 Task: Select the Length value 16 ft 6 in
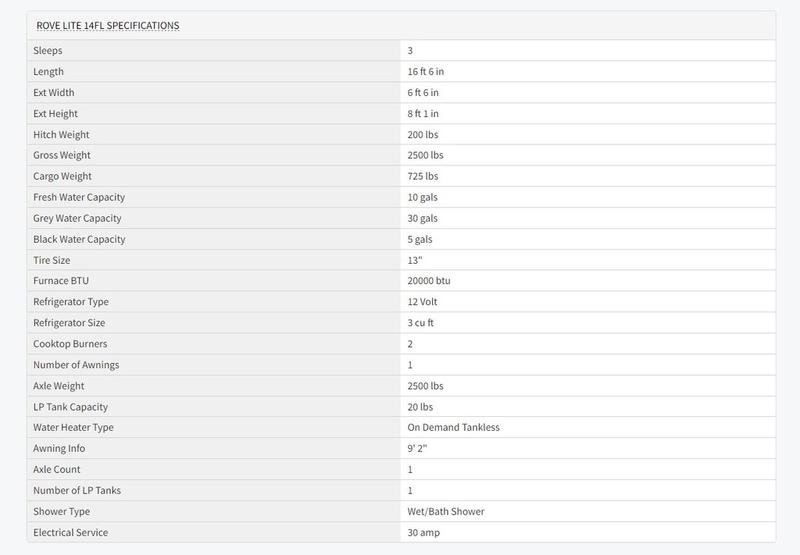pos(426,71)
